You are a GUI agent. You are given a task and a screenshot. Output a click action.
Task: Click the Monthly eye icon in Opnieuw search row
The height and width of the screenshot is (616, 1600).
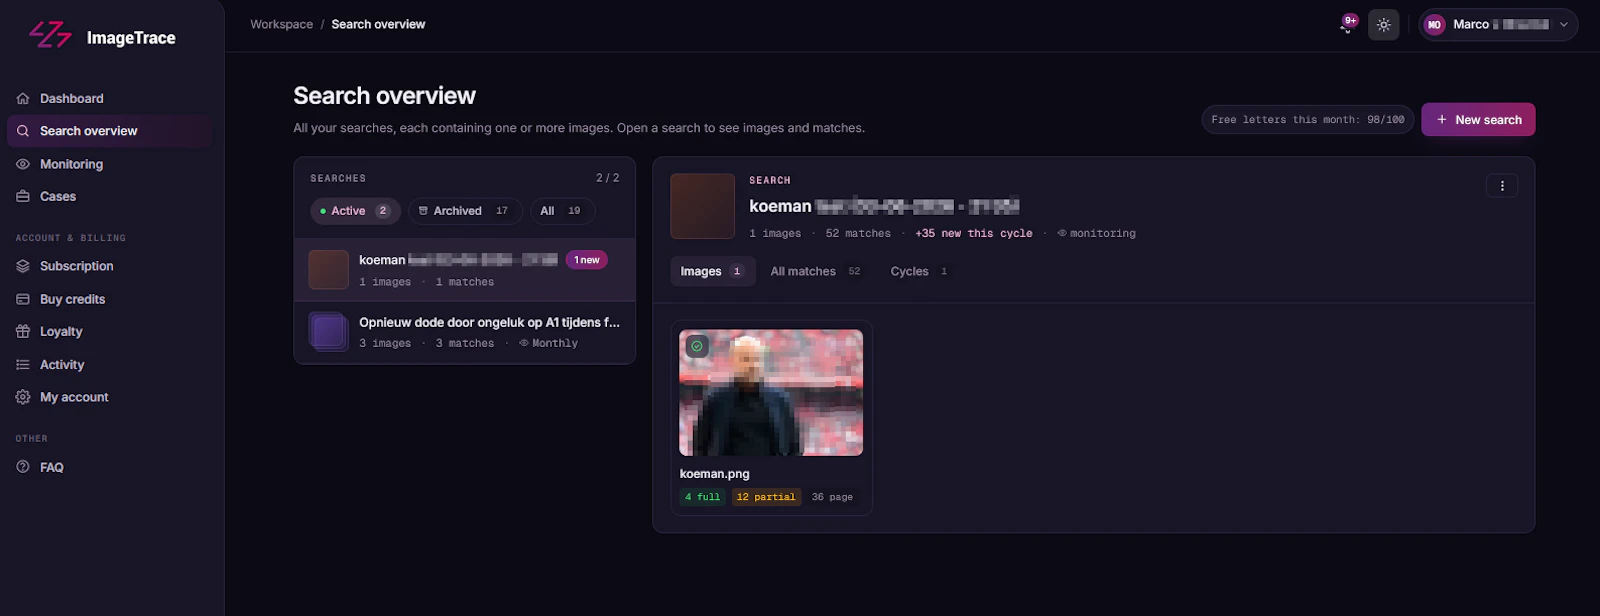[x=524, y=343]
